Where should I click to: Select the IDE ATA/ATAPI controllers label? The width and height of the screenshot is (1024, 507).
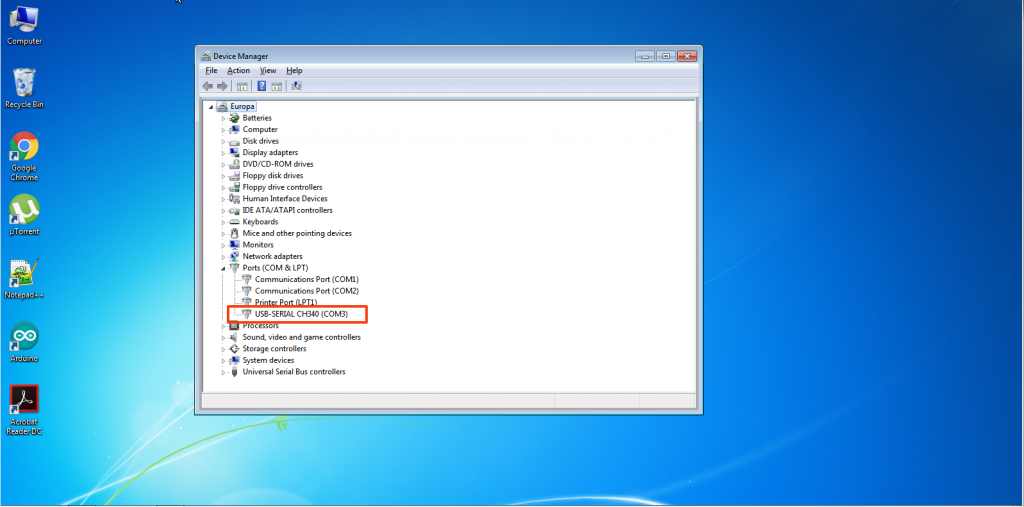pyautogui.click(x=287, y=210)
